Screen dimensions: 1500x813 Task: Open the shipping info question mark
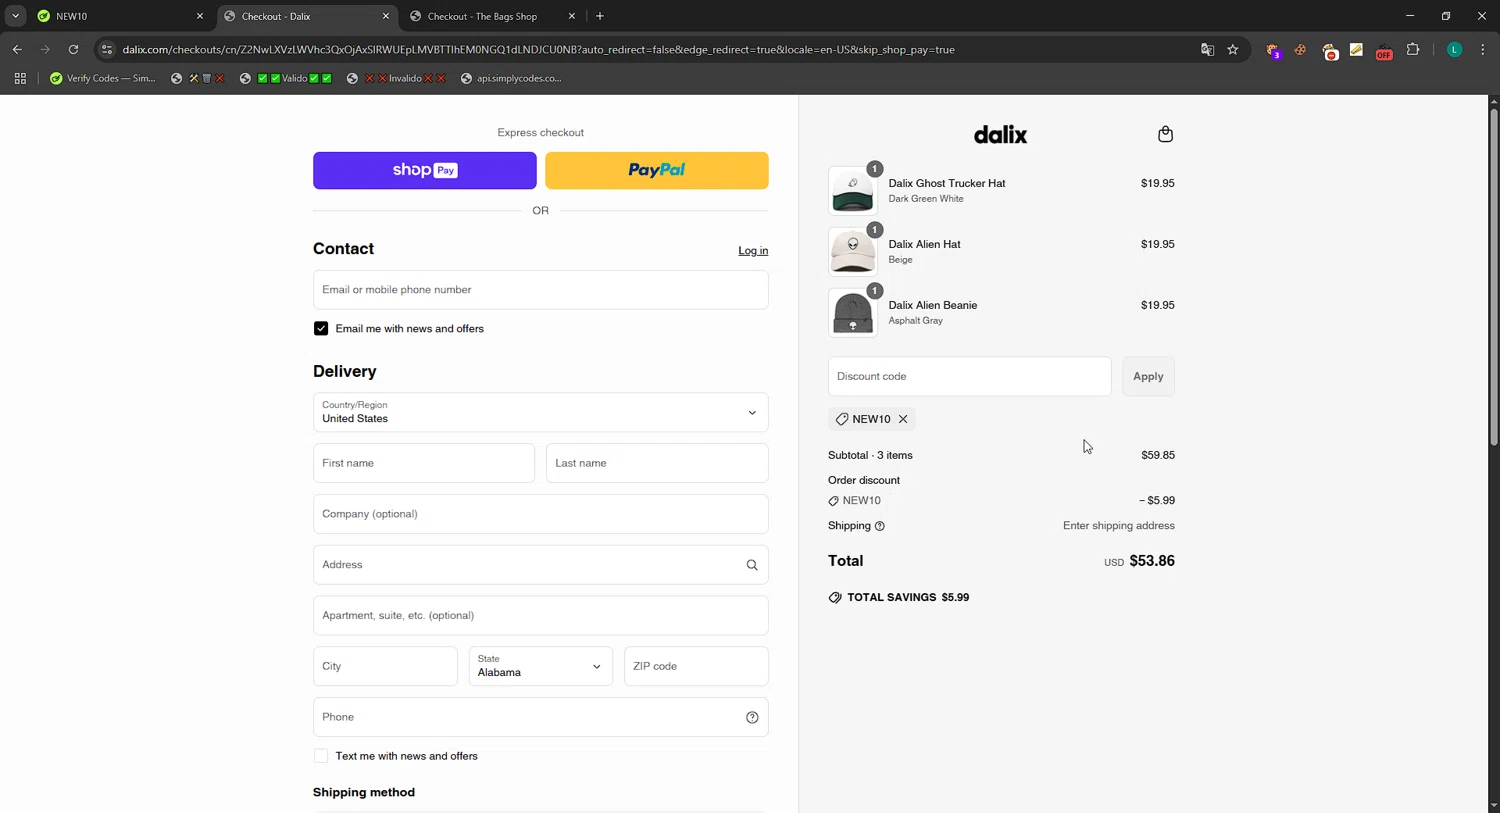[880, 526]
